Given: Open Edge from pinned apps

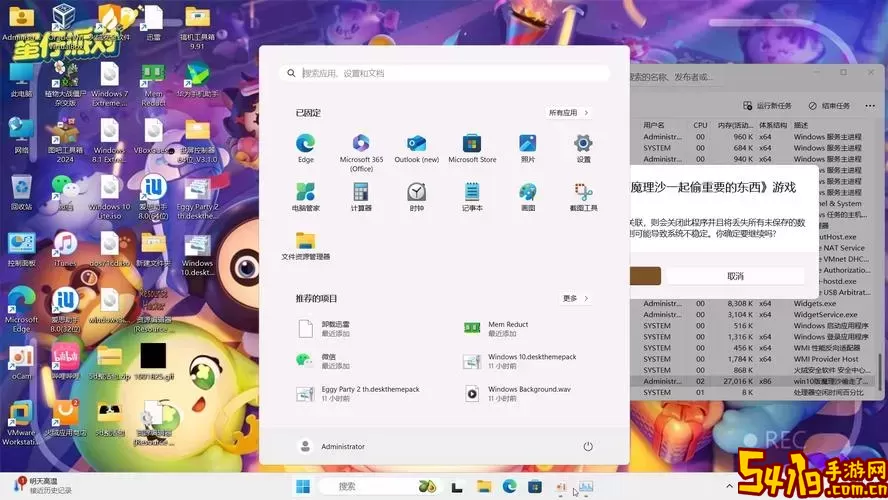Looking at the screenshot, I should [305, 148].
